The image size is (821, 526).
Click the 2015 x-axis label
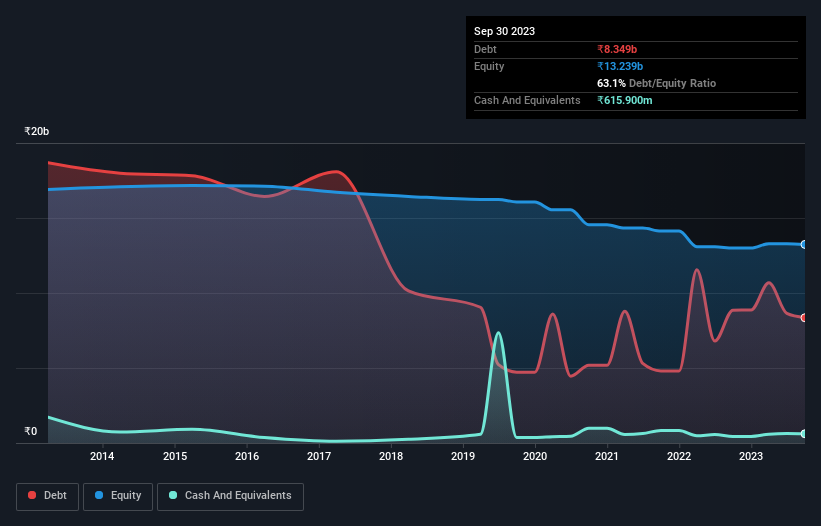(x=175, y=456)
